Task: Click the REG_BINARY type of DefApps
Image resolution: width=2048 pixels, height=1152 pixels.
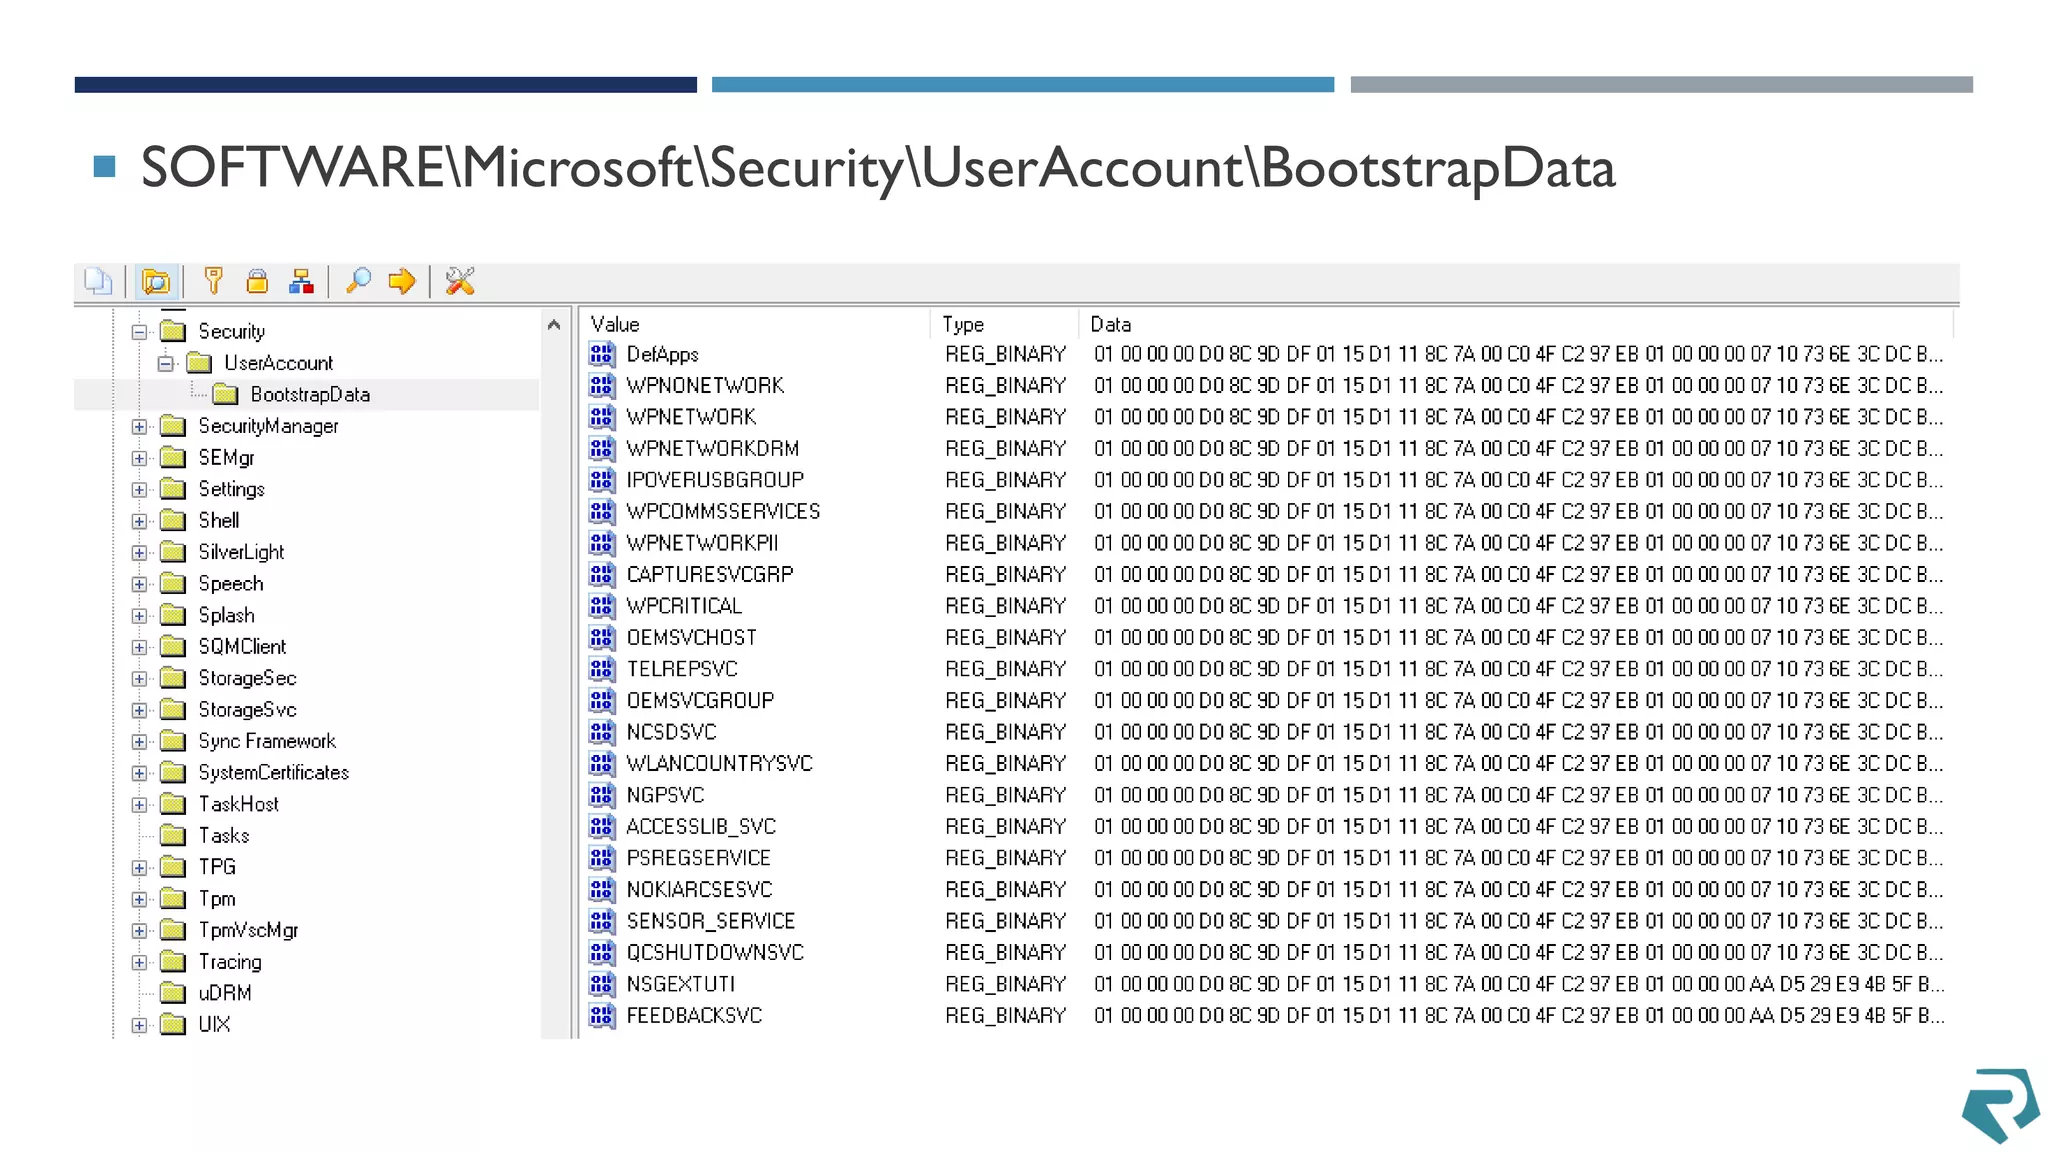Action: click(x=1005, y=354)
